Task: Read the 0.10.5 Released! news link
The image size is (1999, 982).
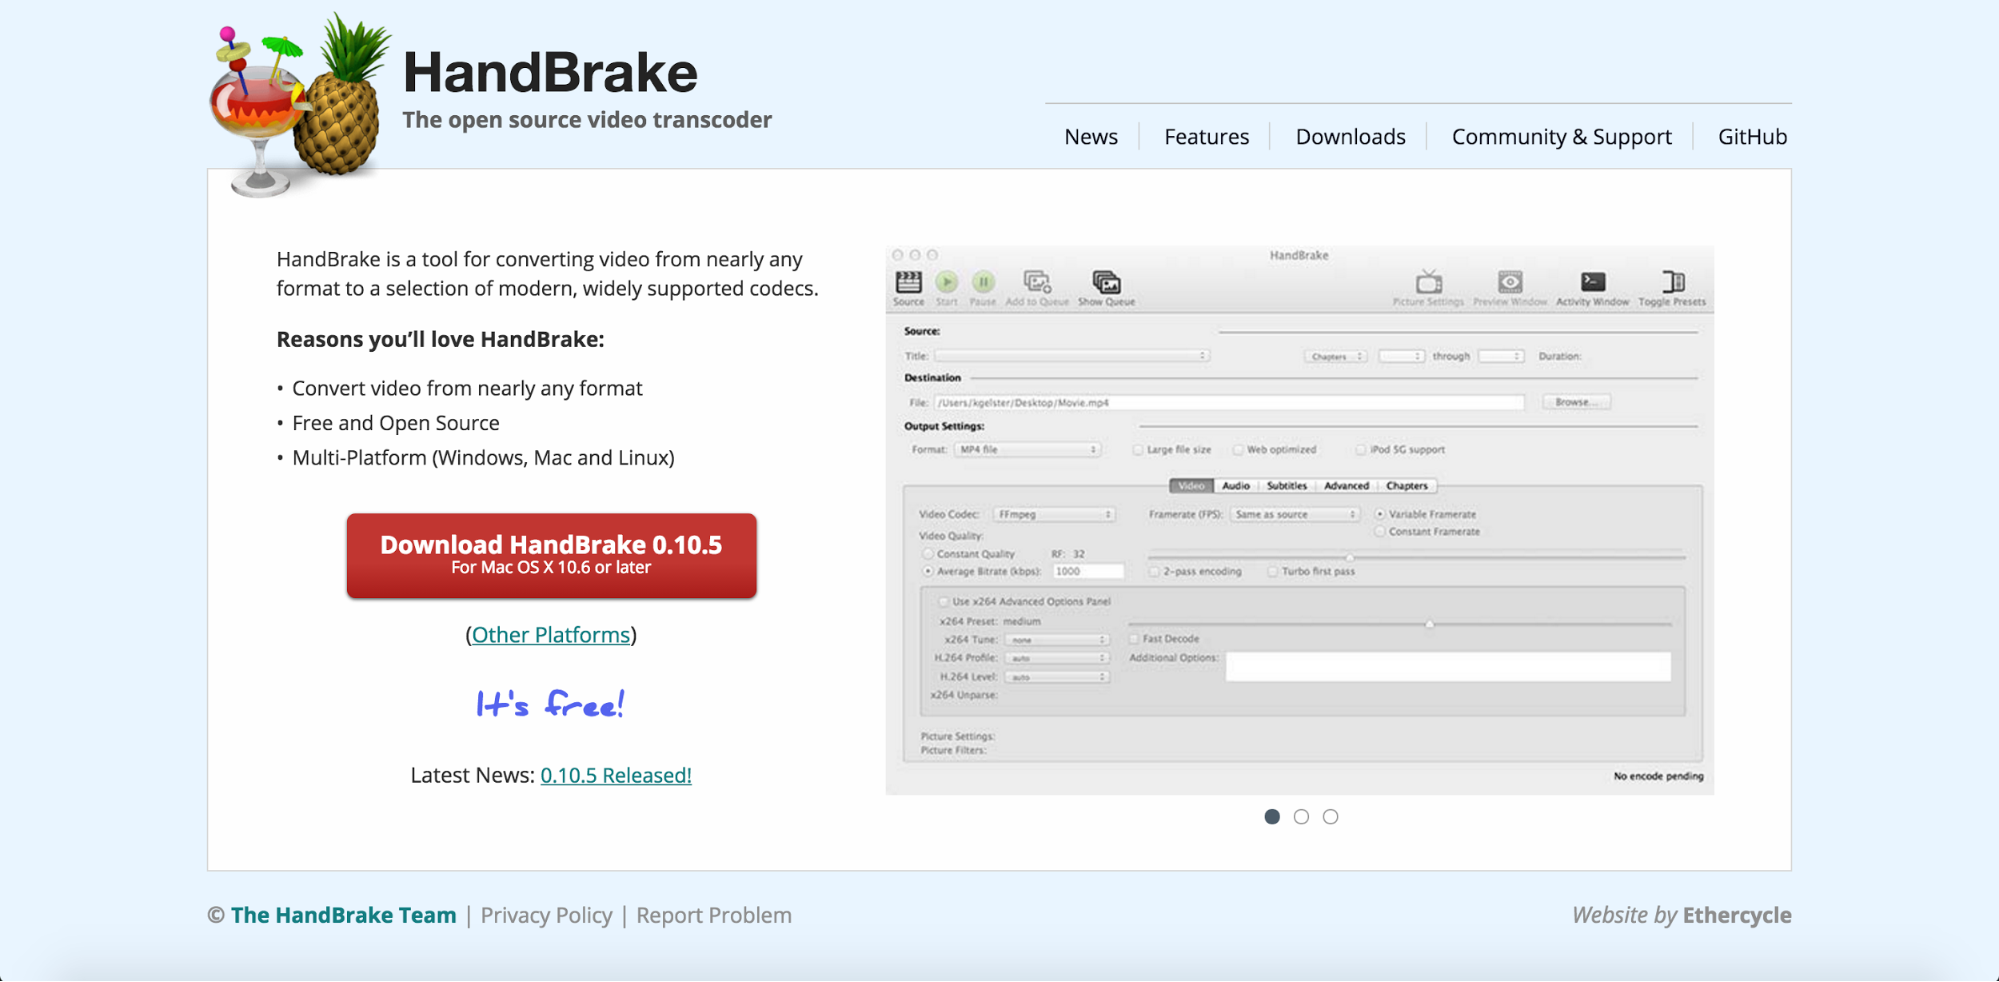Action: tap(616, 775)
